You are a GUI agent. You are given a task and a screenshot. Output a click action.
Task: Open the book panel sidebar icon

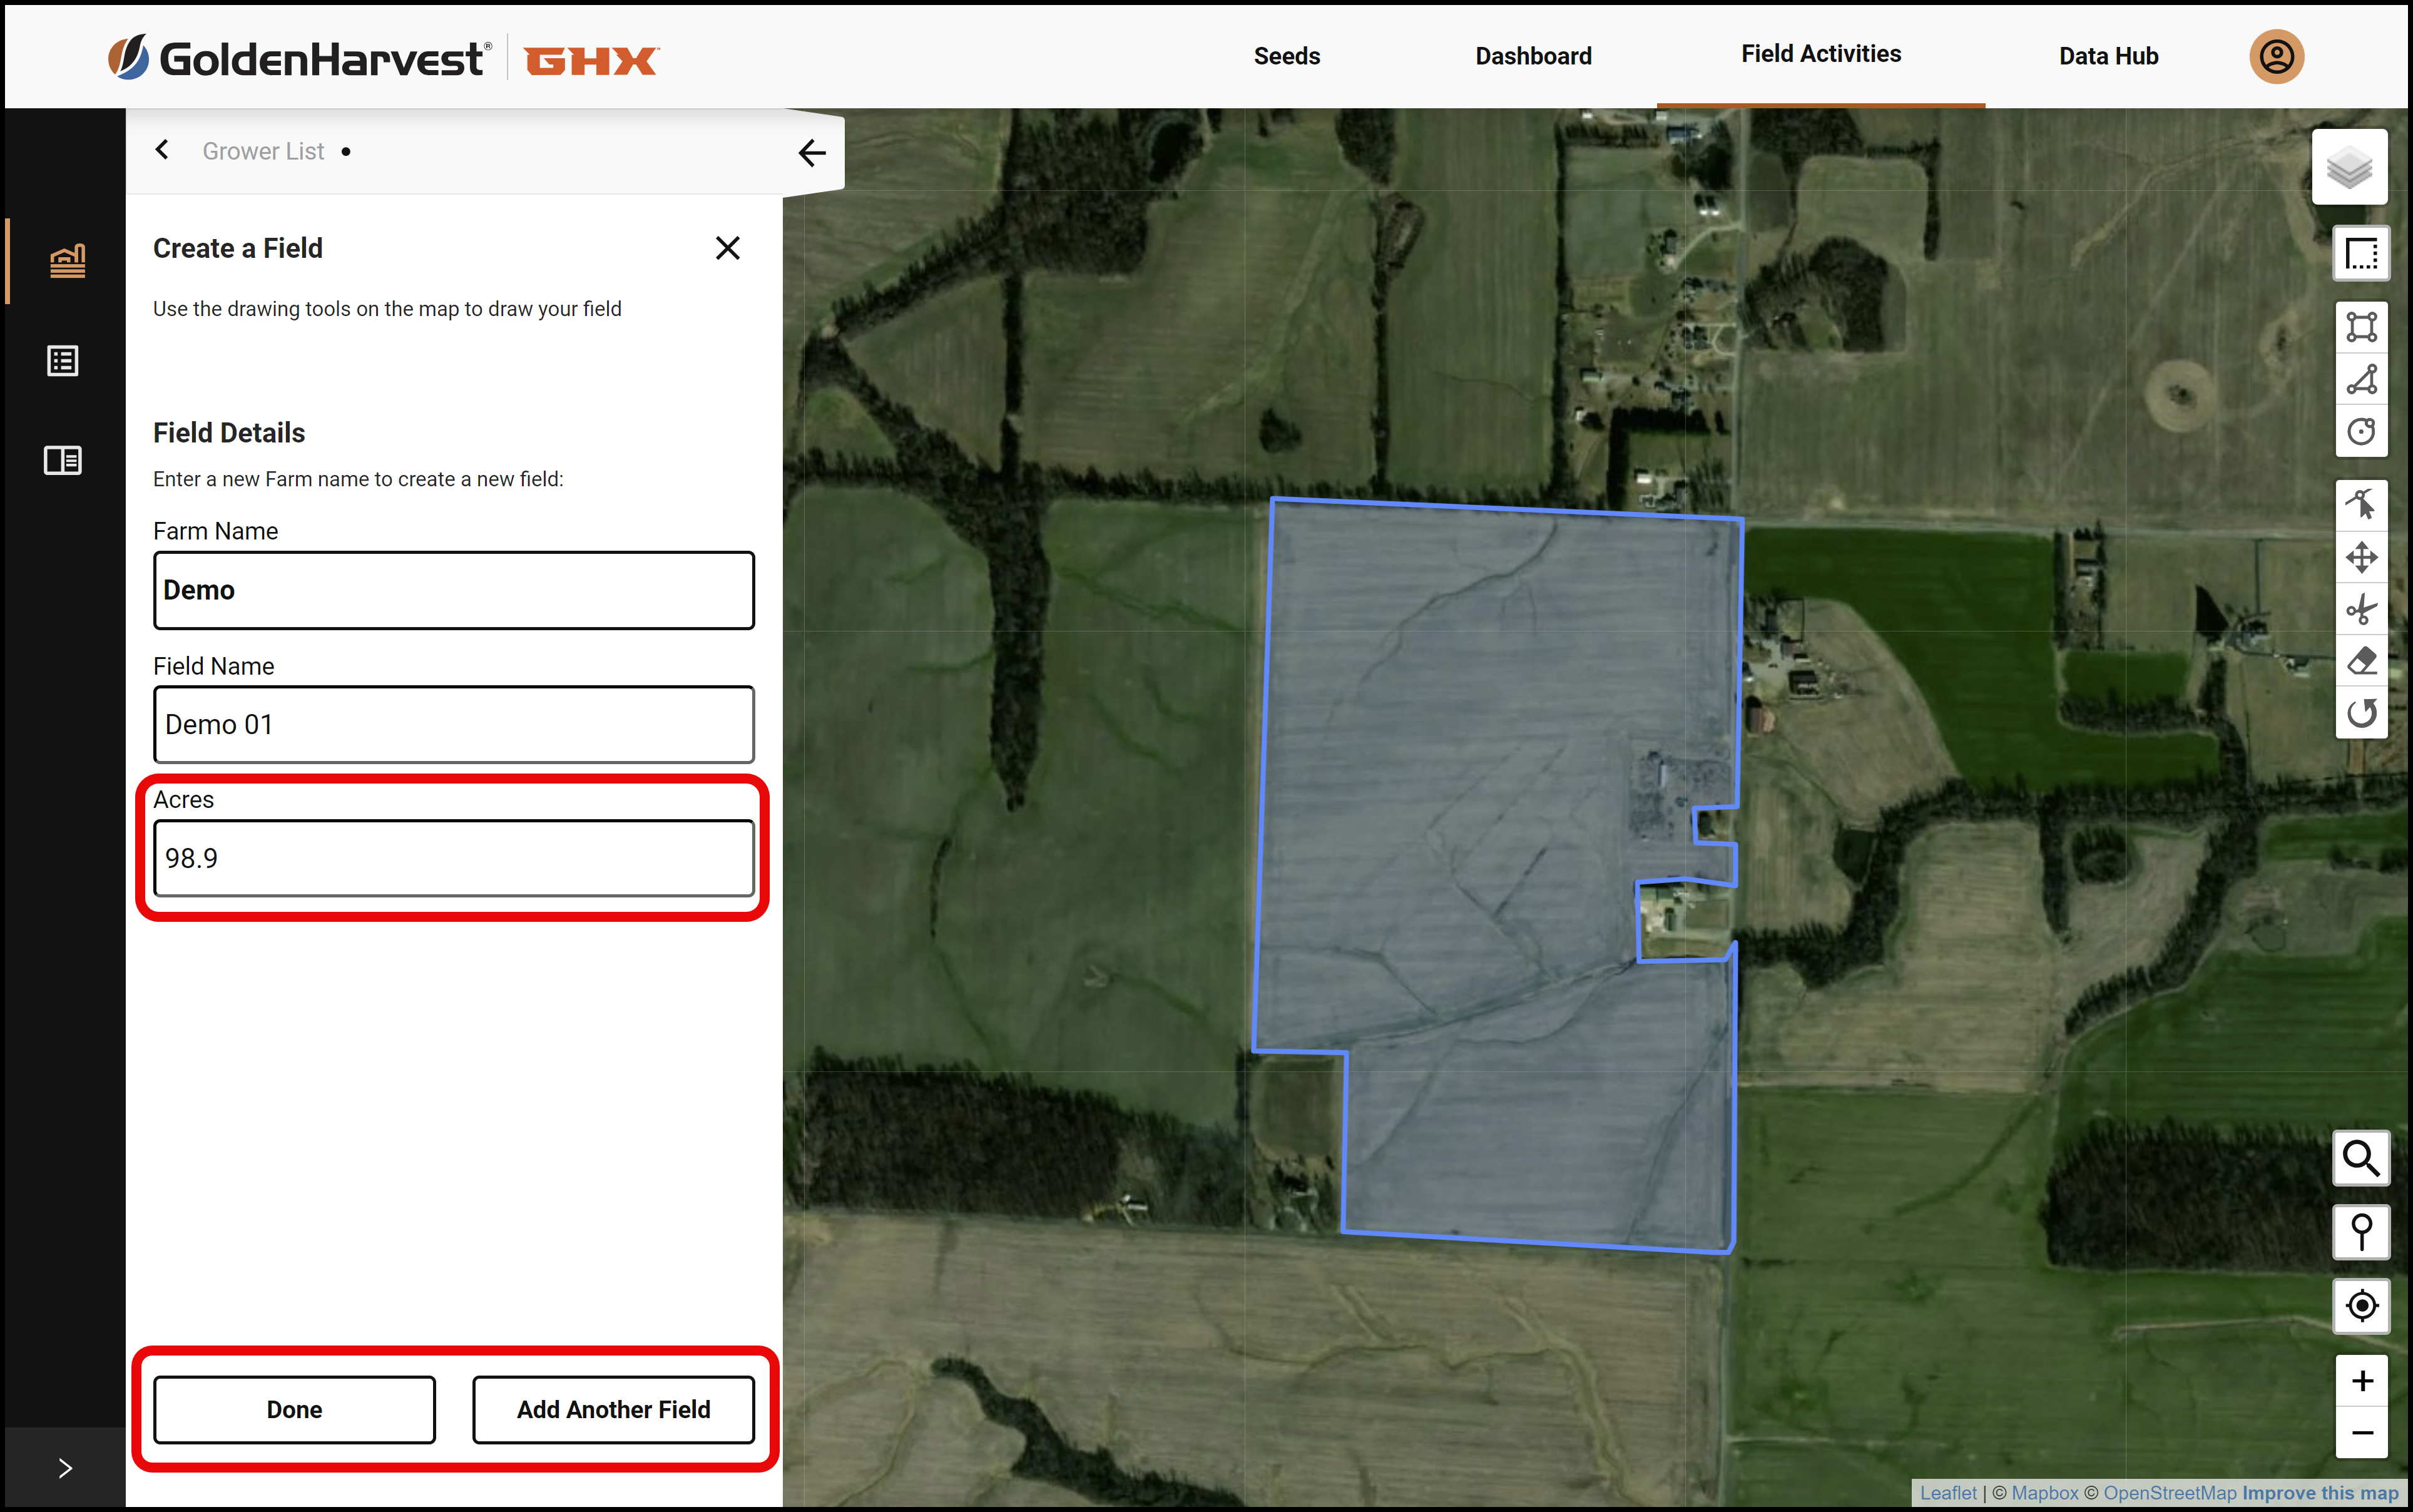point(63,460)
